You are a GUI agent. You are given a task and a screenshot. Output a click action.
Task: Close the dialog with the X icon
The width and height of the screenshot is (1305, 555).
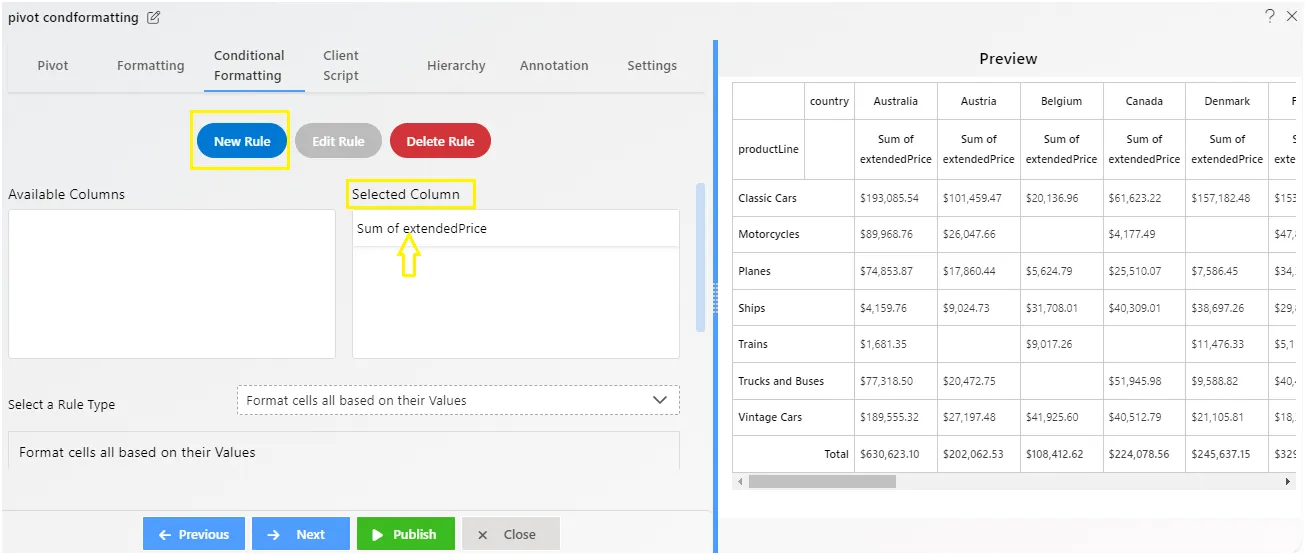point(1292,16)
